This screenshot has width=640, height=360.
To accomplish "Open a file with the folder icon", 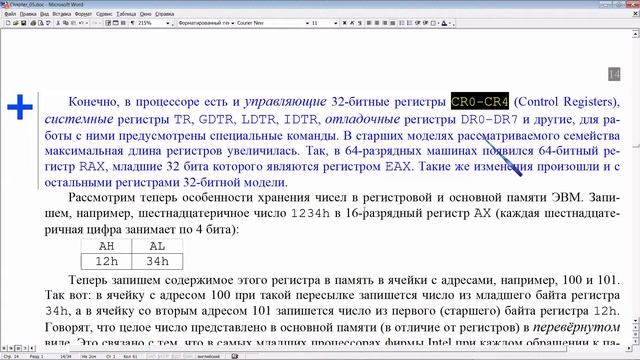I will pyautogui.click(x=16, y=23).
